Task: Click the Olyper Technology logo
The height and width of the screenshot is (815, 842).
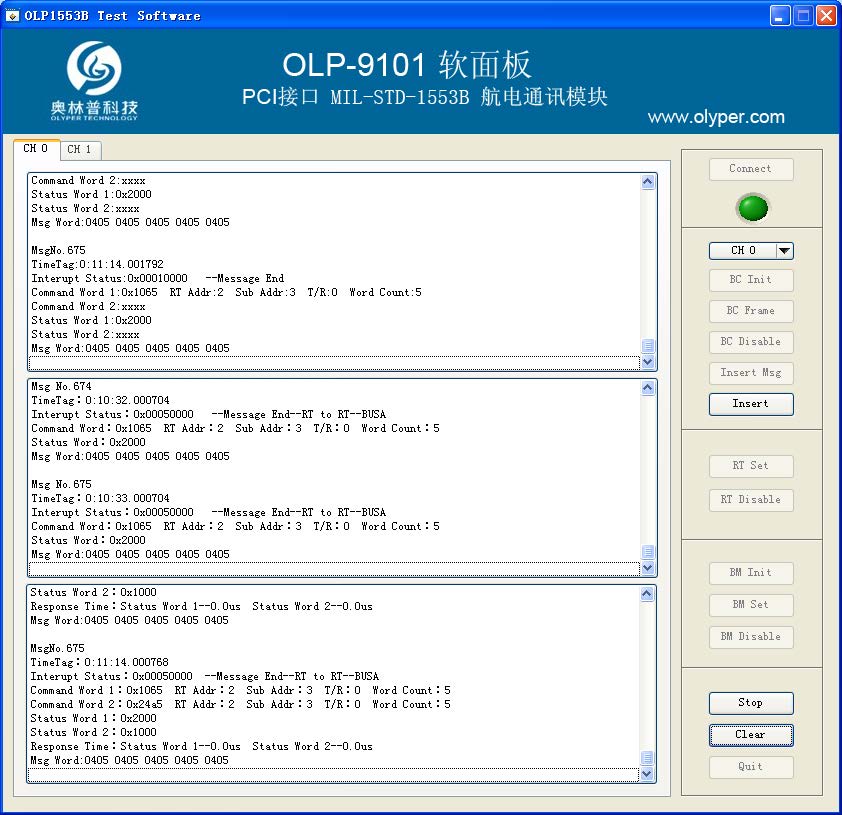Action: click(x=95, y=81)
